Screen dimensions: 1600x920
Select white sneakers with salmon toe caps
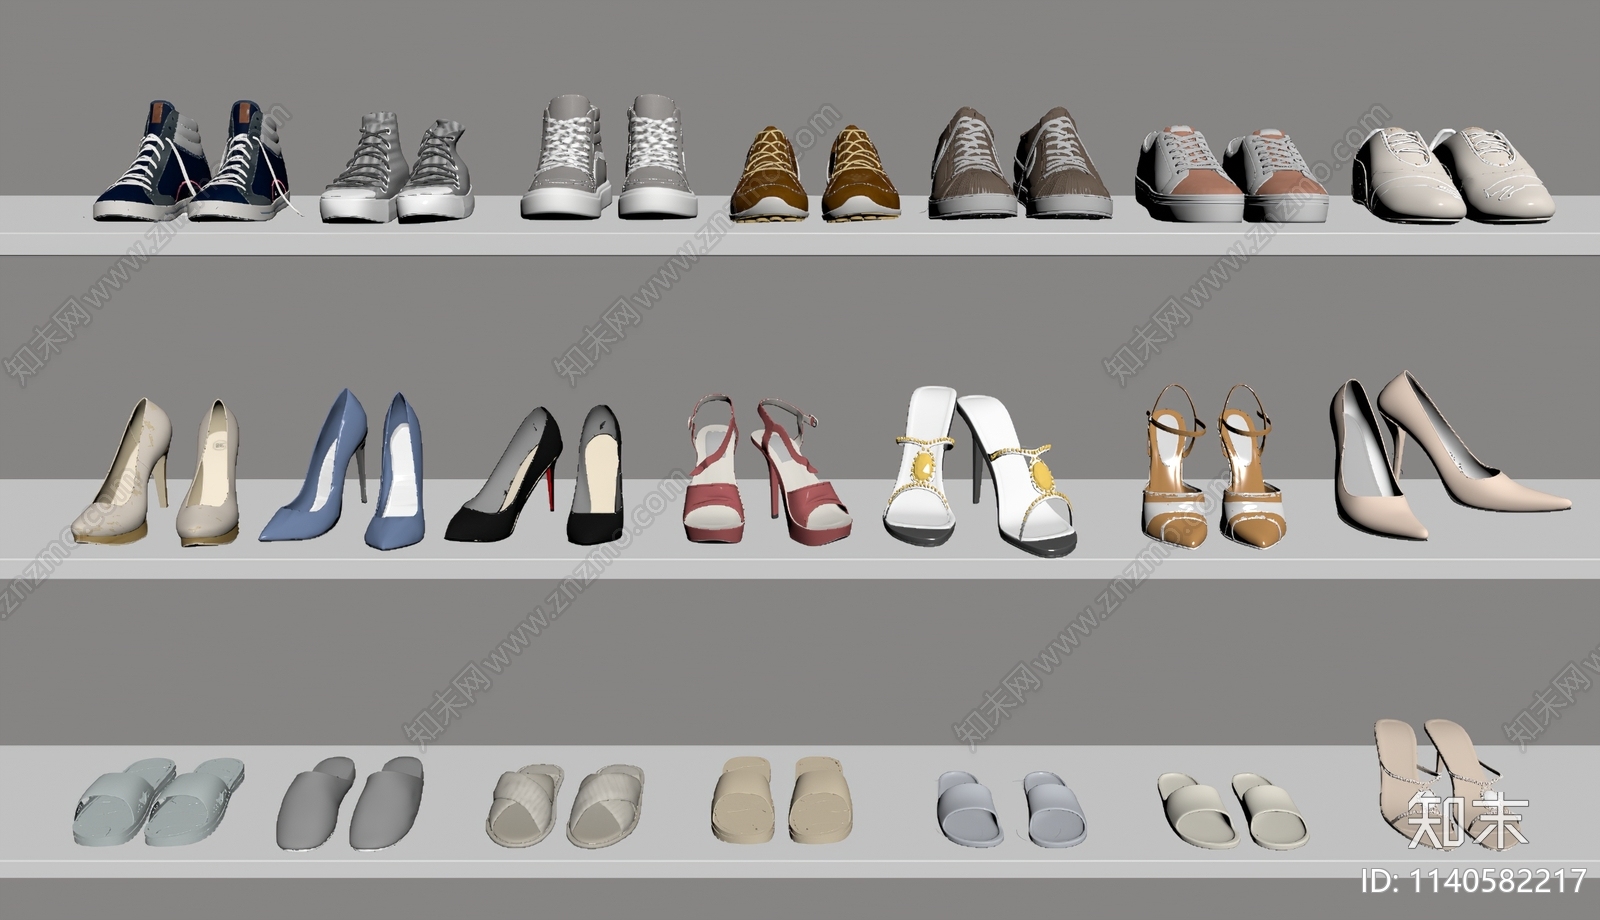click(1232, 174)
